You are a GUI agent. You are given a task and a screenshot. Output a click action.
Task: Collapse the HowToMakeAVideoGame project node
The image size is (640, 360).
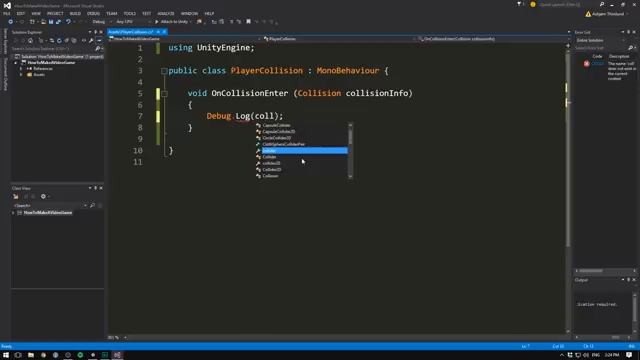click(16, 62)
